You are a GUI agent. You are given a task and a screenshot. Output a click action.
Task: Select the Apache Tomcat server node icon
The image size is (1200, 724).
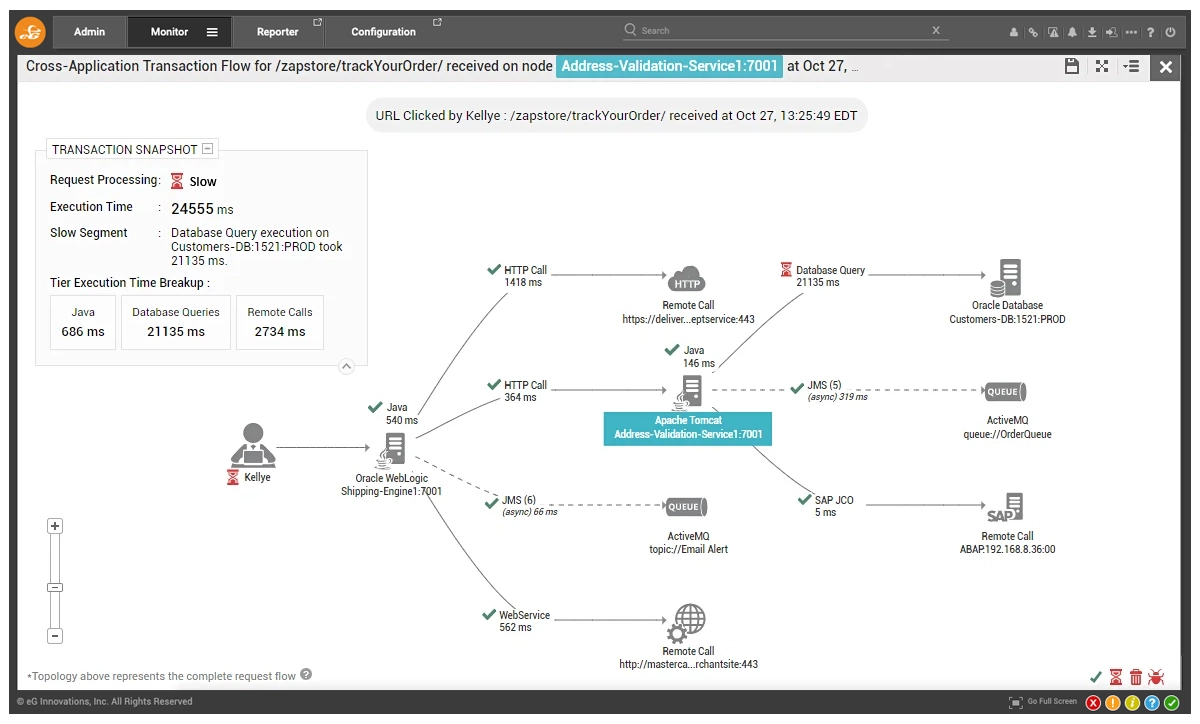click(688, 393)
